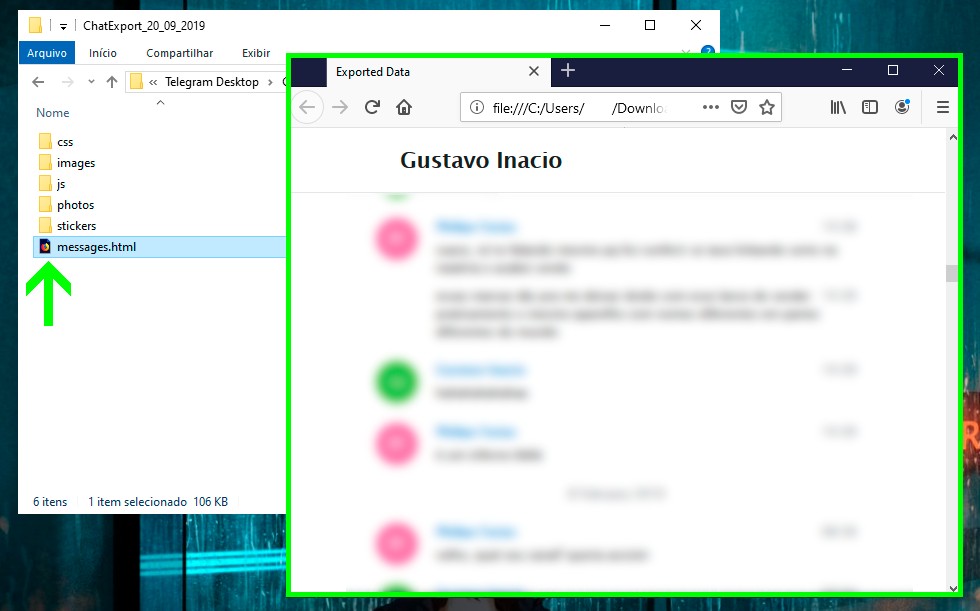
Task: Open the Firefox Library panel
Action: click(x=838, y=107)
